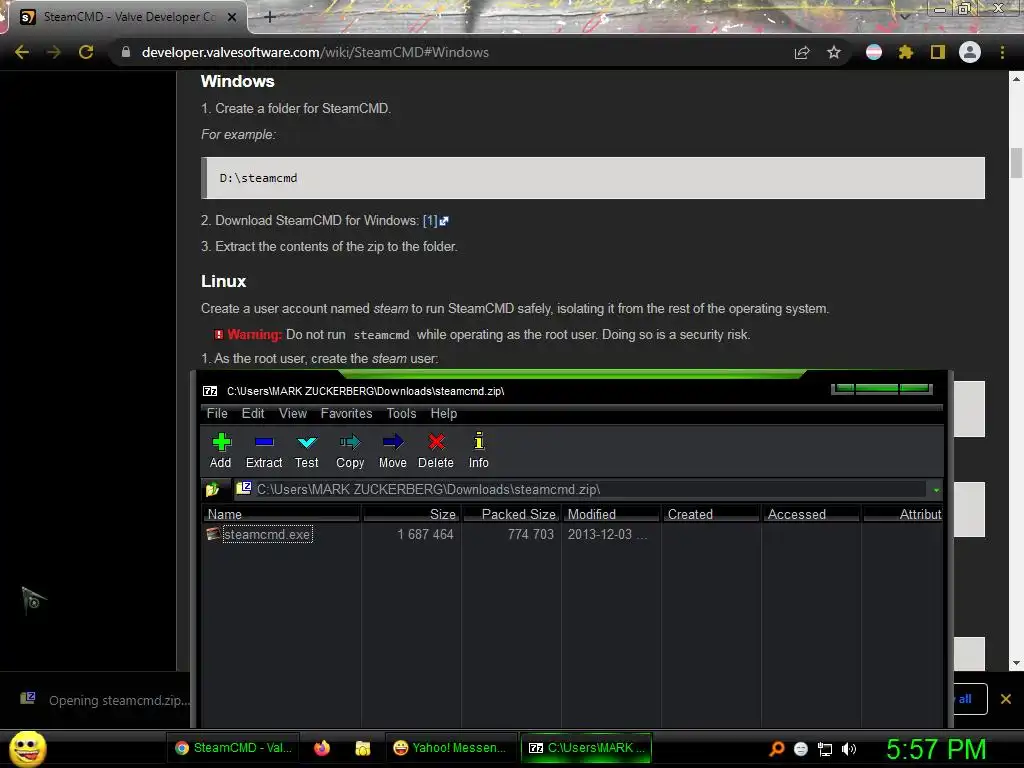Click the Extract toolbar icon
Viewport: 1024px width, 768px height.
(264, 451)
